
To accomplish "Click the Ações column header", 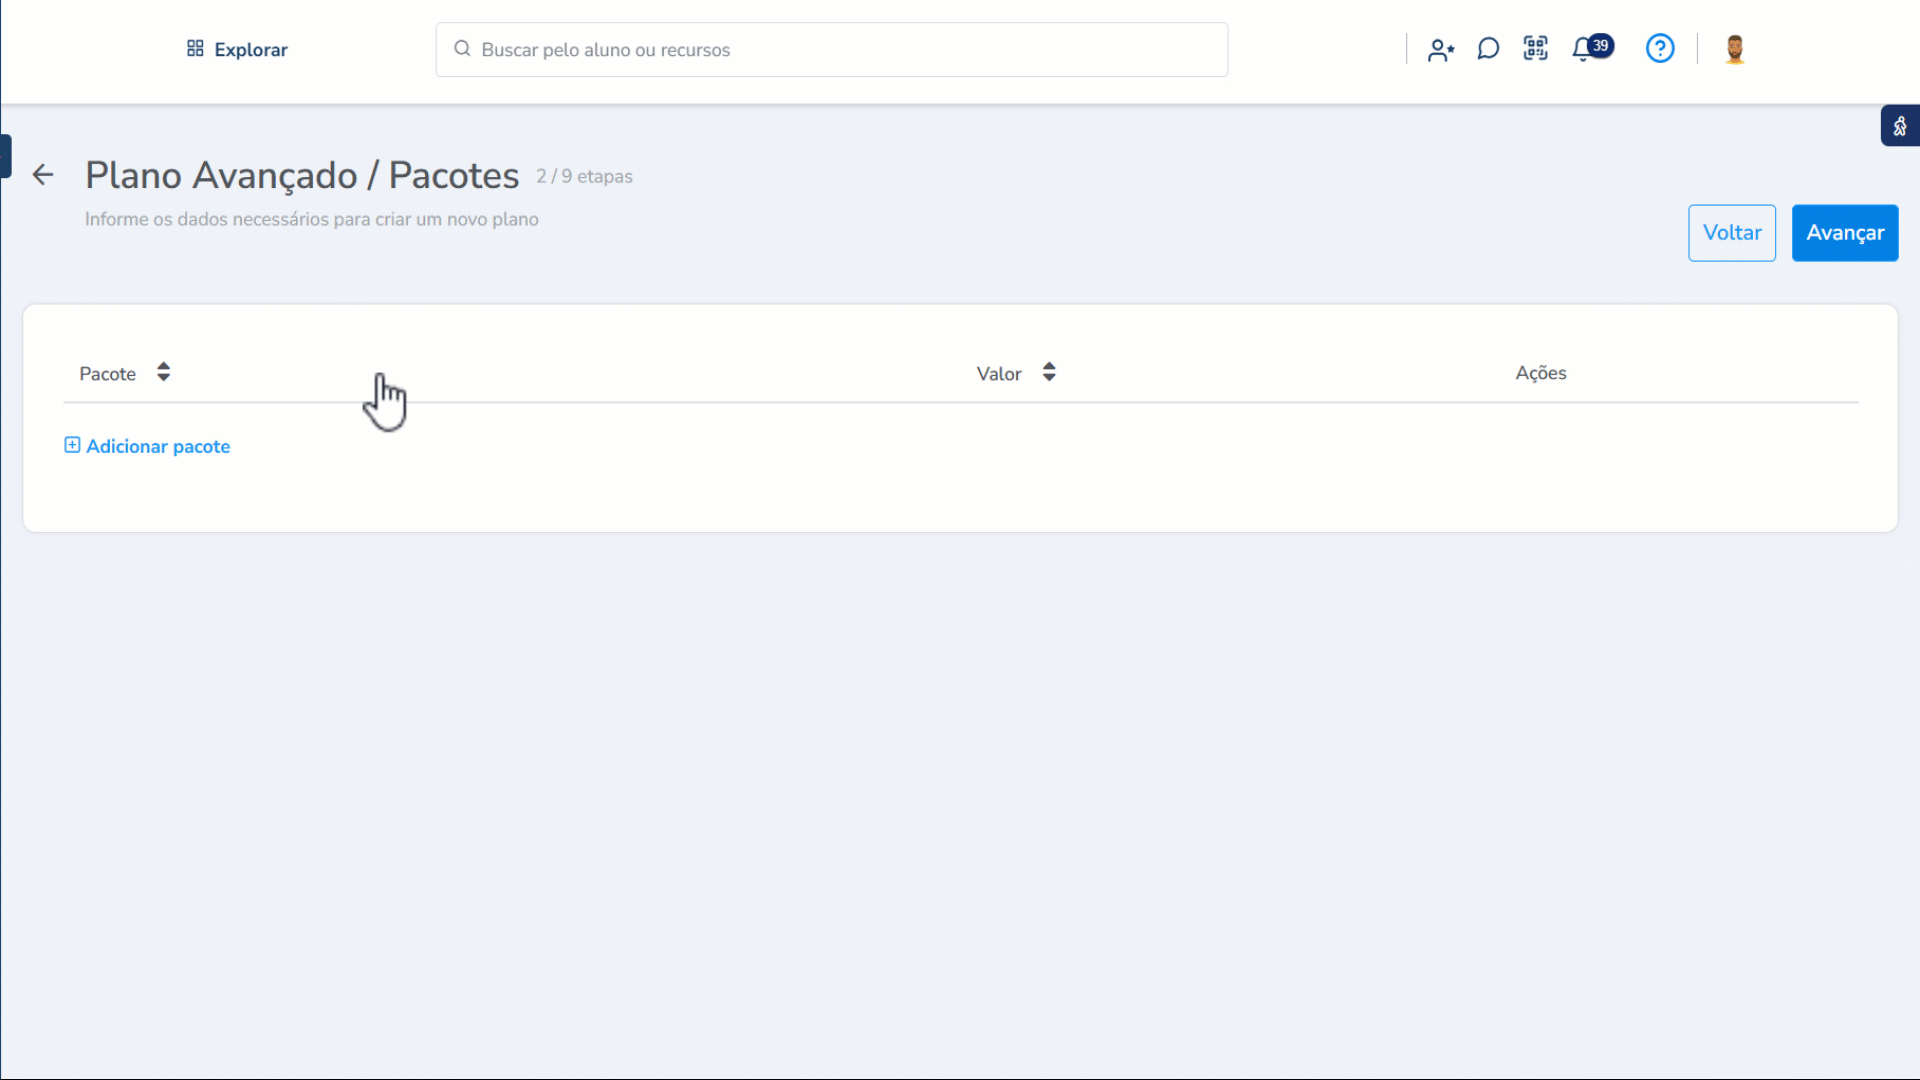I will tap(1541, 373).
